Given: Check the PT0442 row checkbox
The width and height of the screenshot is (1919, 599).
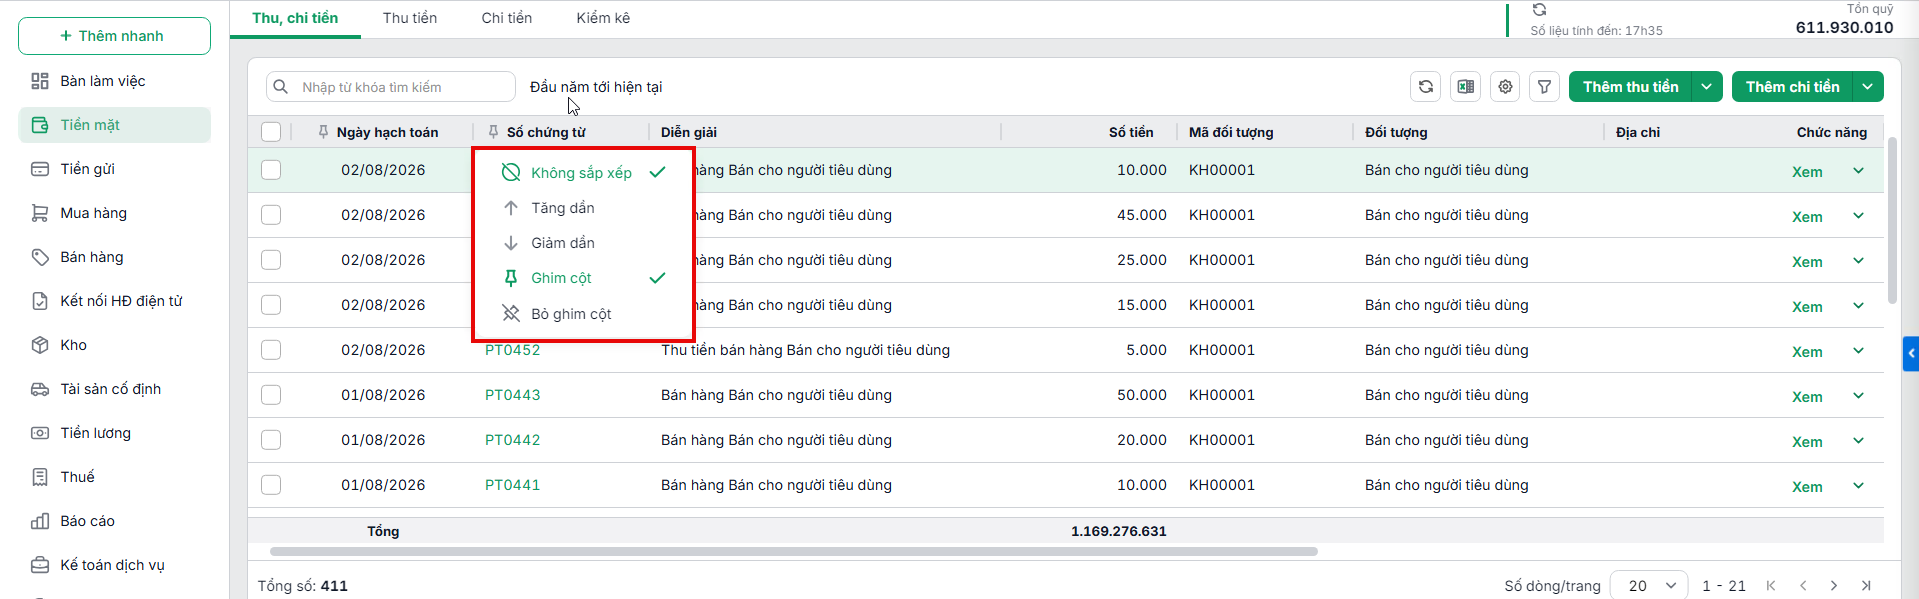Looking at the screenshot, I should click(x=271, y=440).
